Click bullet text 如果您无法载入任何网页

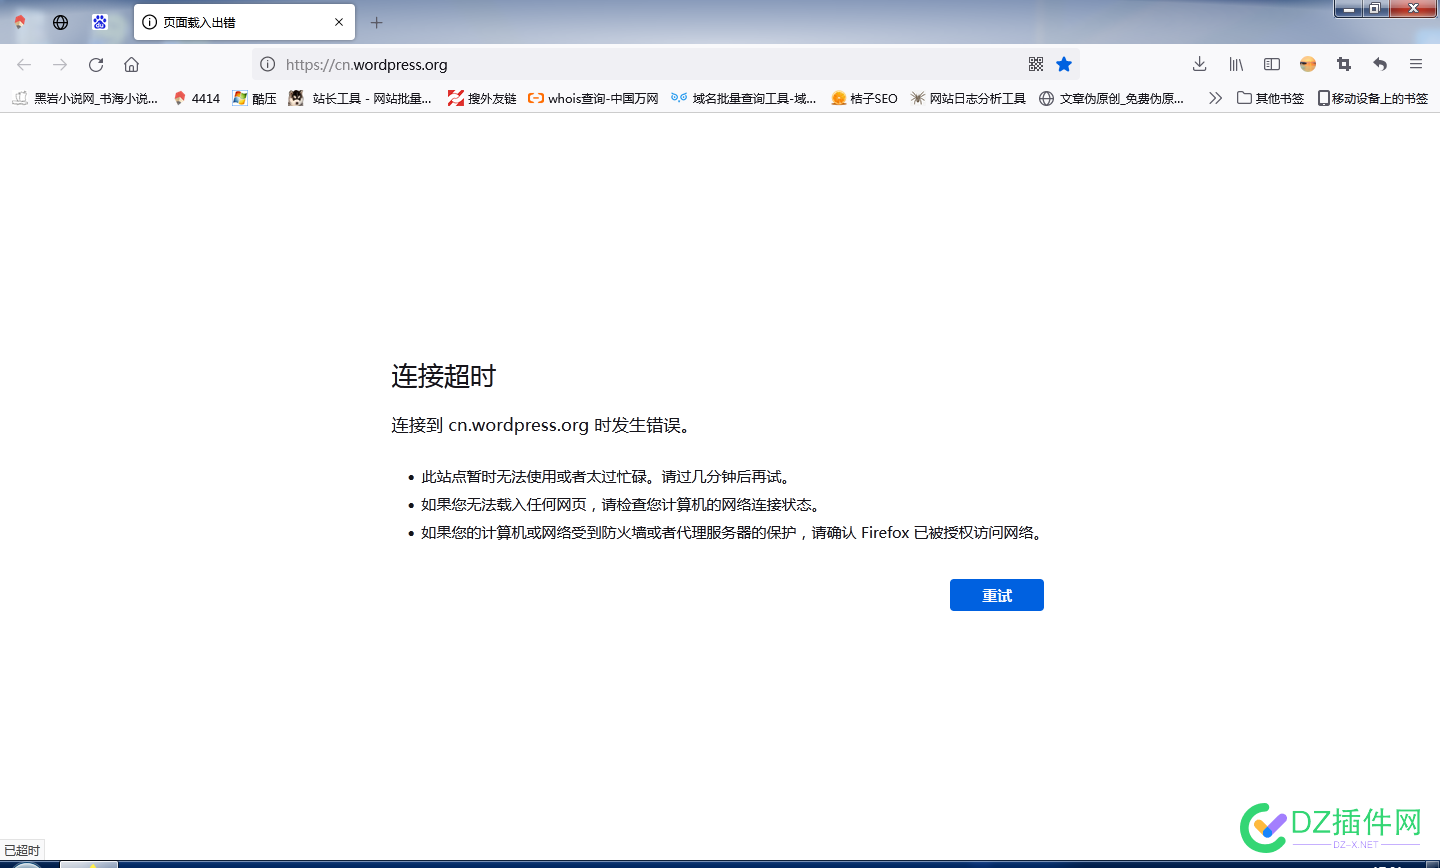pos(621,505)
